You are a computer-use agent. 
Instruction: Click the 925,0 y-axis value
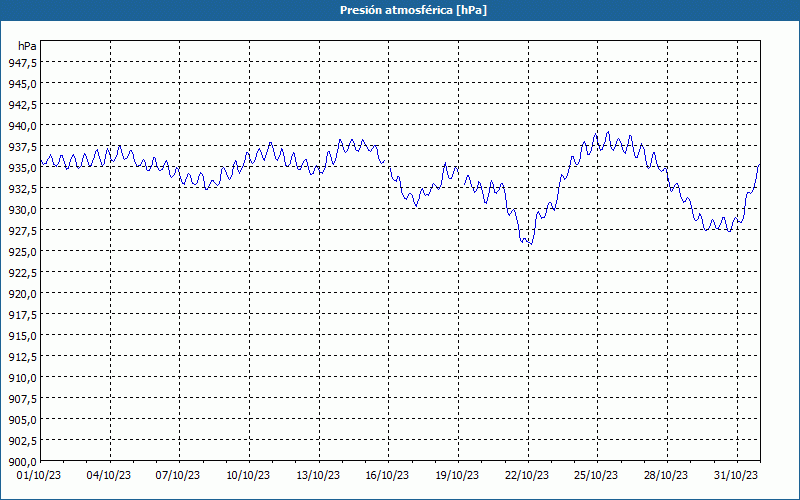[22, 251]
